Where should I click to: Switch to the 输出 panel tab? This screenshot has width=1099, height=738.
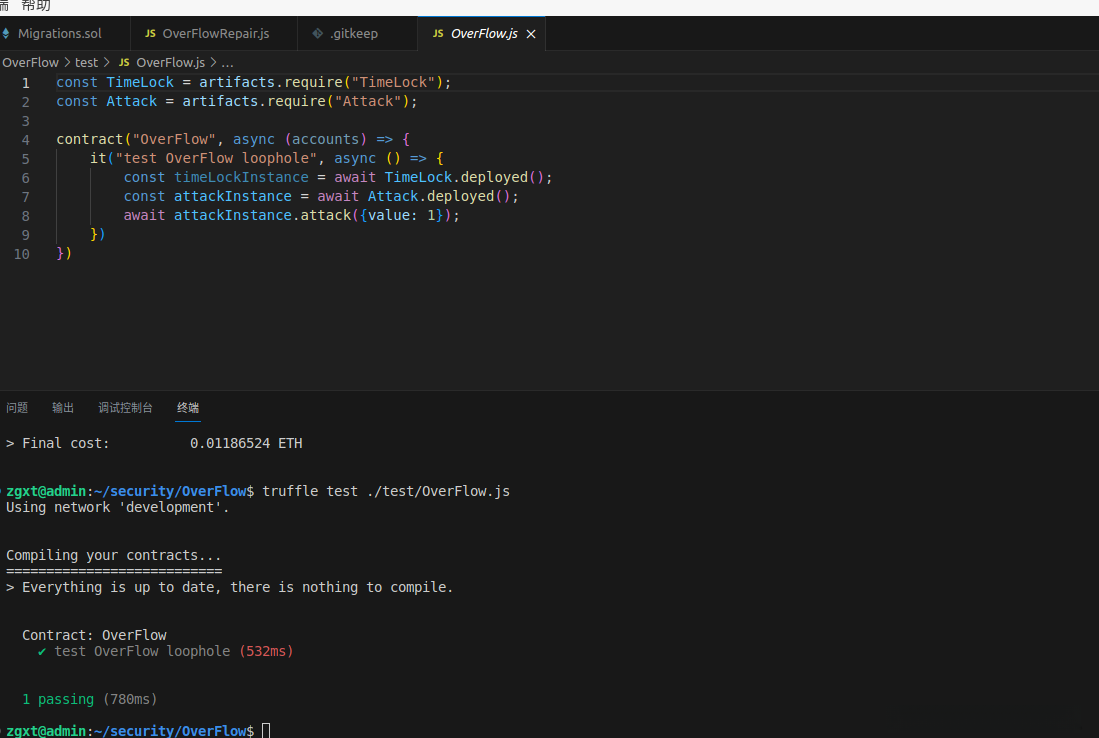pyautogui.click(x=63, y=408)
